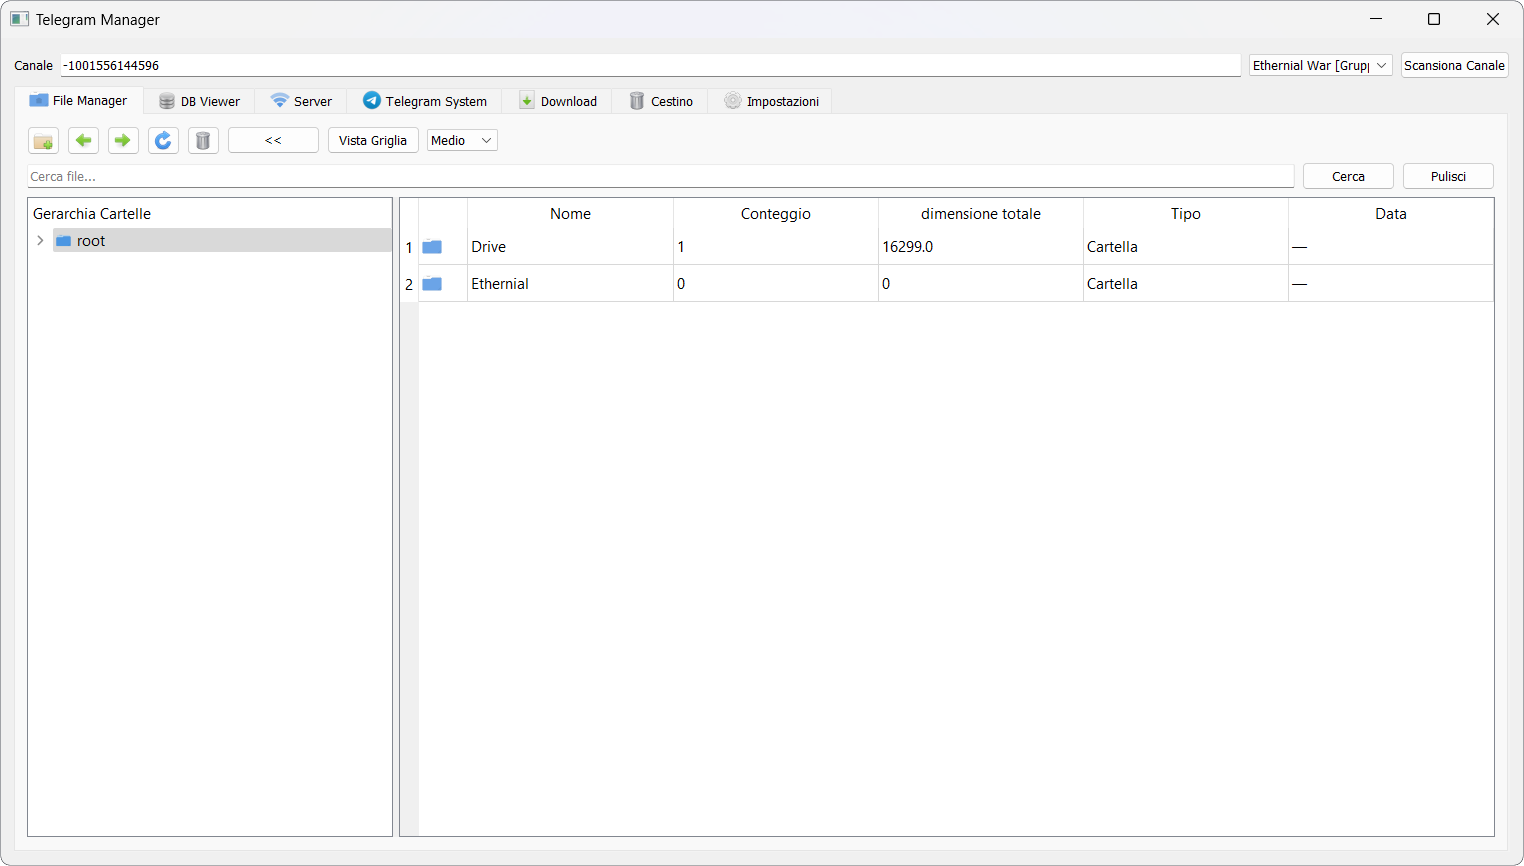Click the 16299.0 size cell
Viewport: 1524px width, 866px height.
point(981,247)
